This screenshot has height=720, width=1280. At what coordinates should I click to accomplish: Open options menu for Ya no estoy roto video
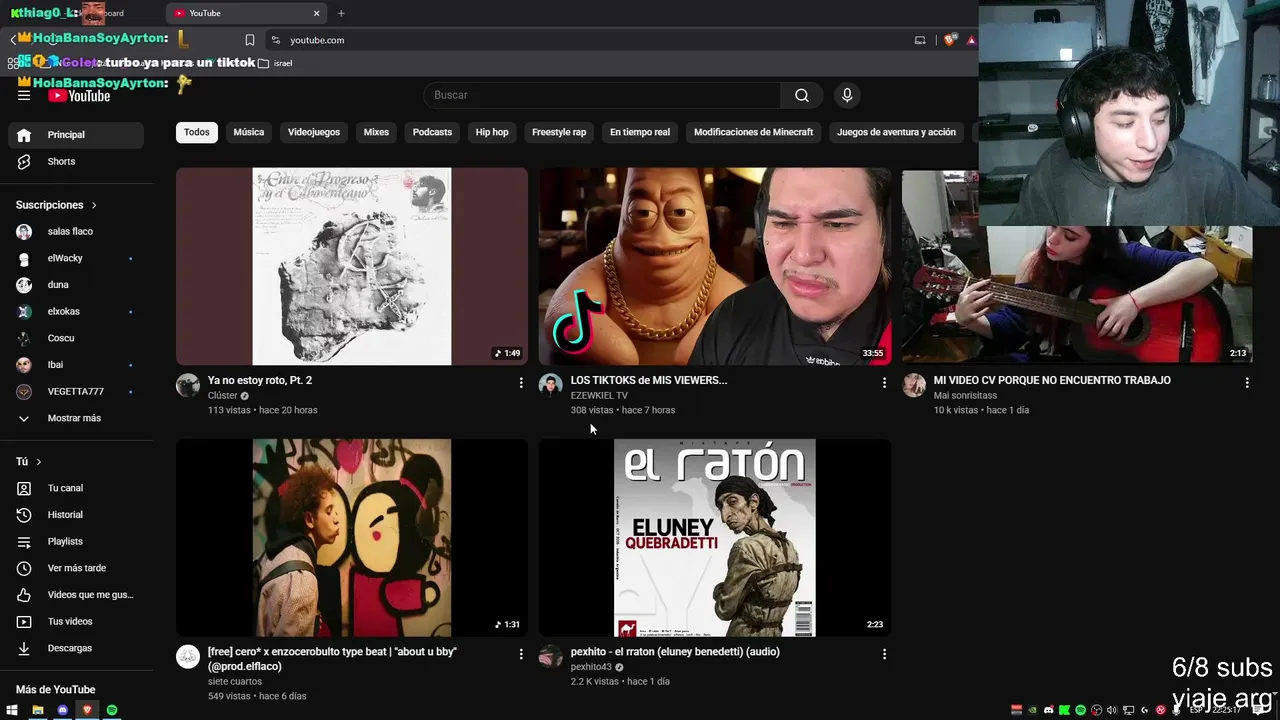pyautogui.click(x=521, y=382)
